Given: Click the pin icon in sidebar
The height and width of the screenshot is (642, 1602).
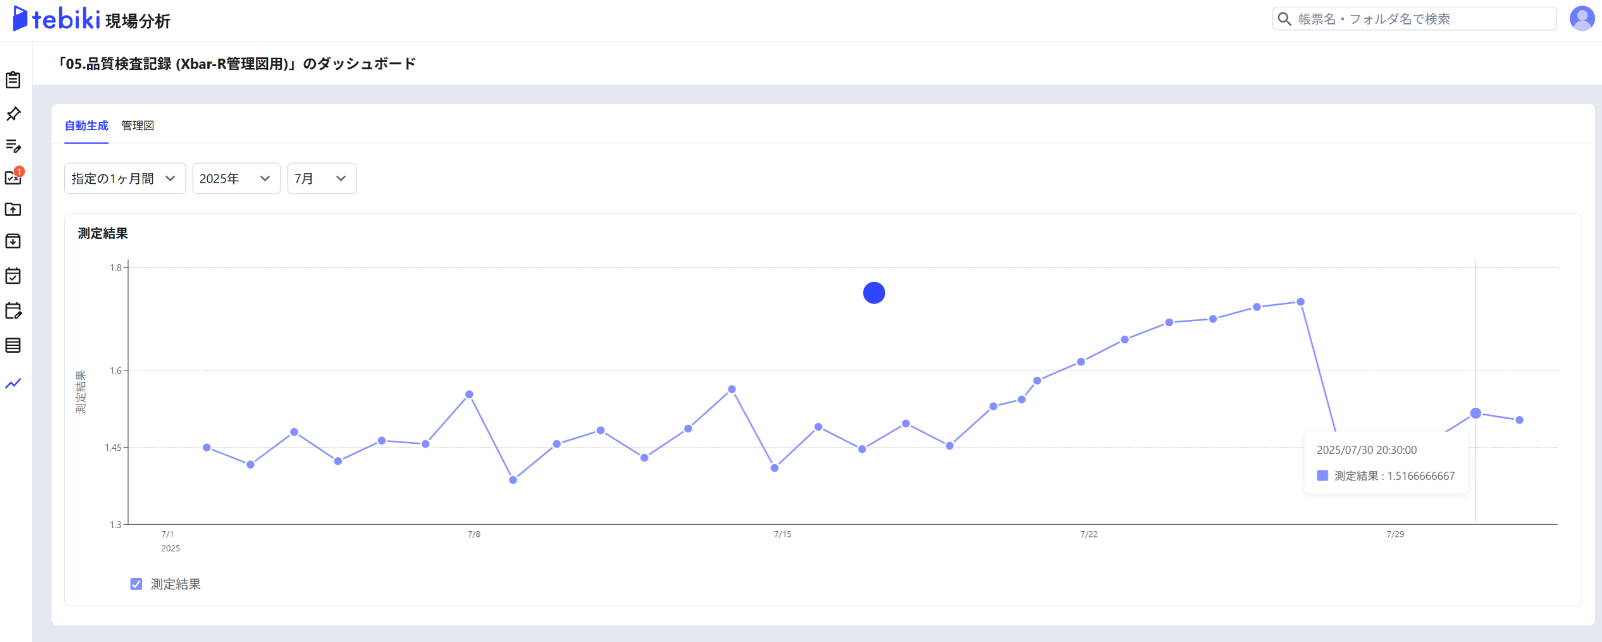Looking at the screenshot, I should click(13, 114).
